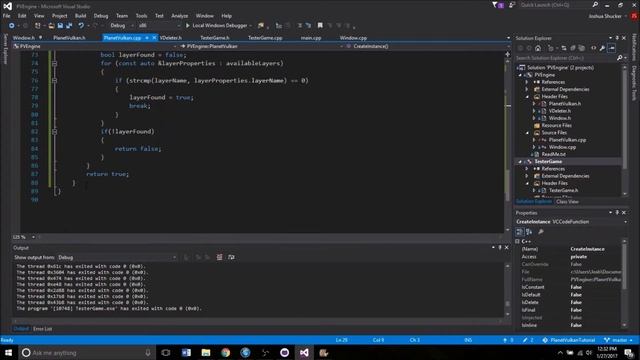640x360 pixels.
Task: Switch to the main.cpp tab
Action: 311,38
